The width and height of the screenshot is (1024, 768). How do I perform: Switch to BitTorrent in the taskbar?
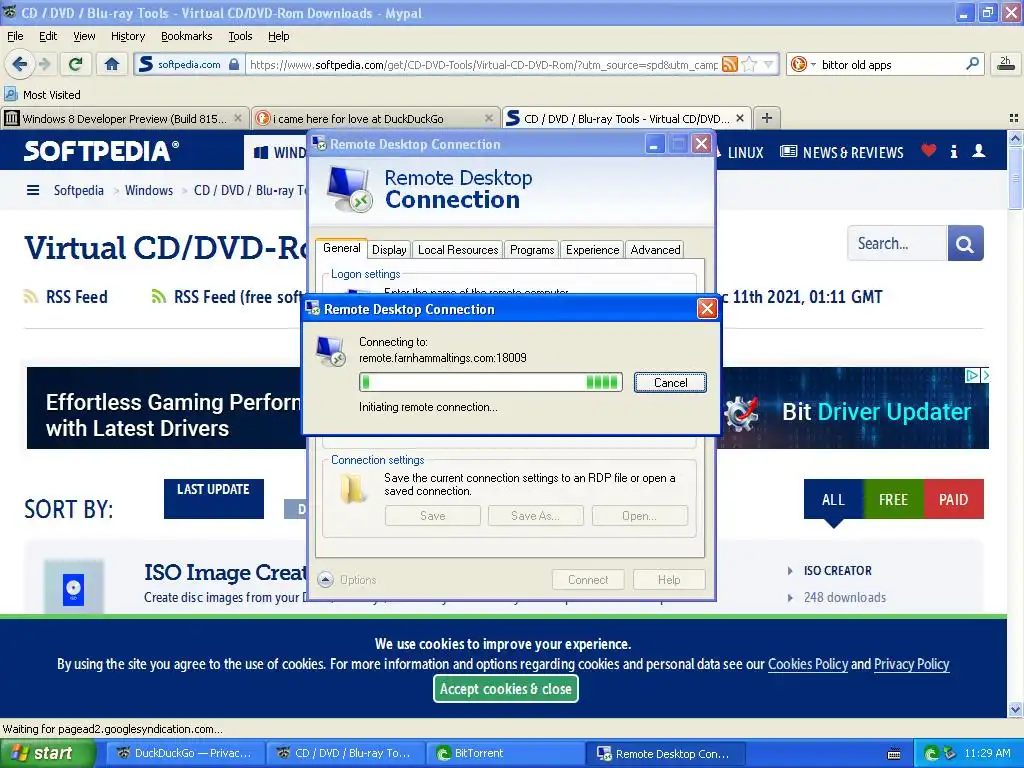pyautogui.click(x=507, y=754)
